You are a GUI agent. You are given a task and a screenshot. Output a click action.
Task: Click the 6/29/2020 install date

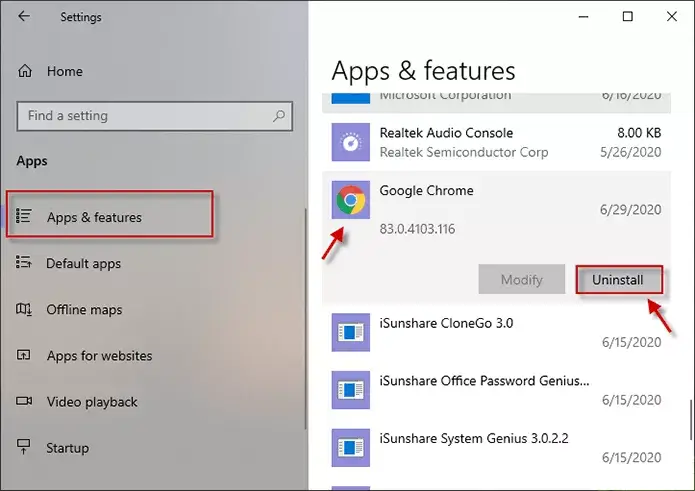630,210
